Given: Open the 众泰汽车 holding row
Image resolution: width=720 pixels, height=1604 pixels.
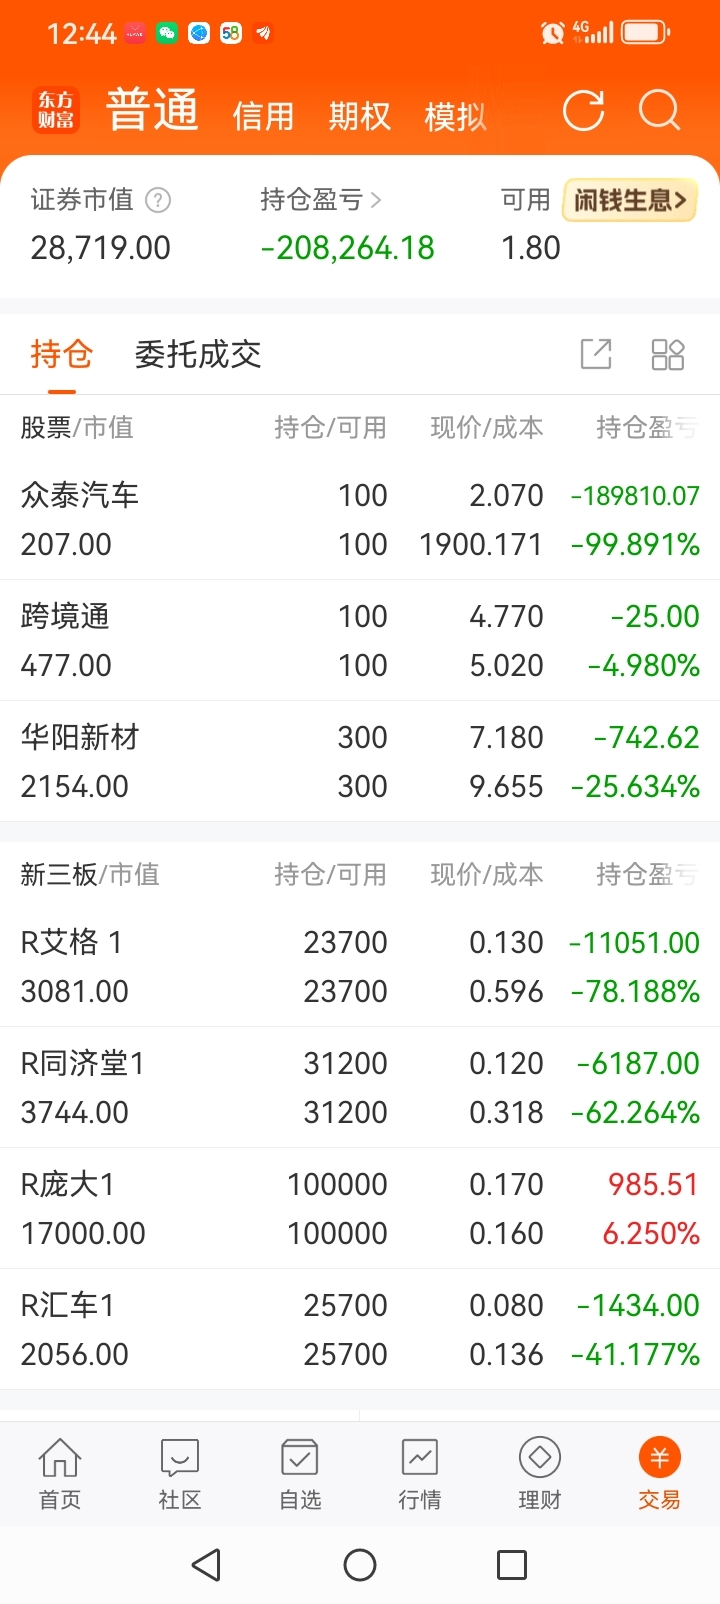Looking at the screenshot, I should 360,519.
